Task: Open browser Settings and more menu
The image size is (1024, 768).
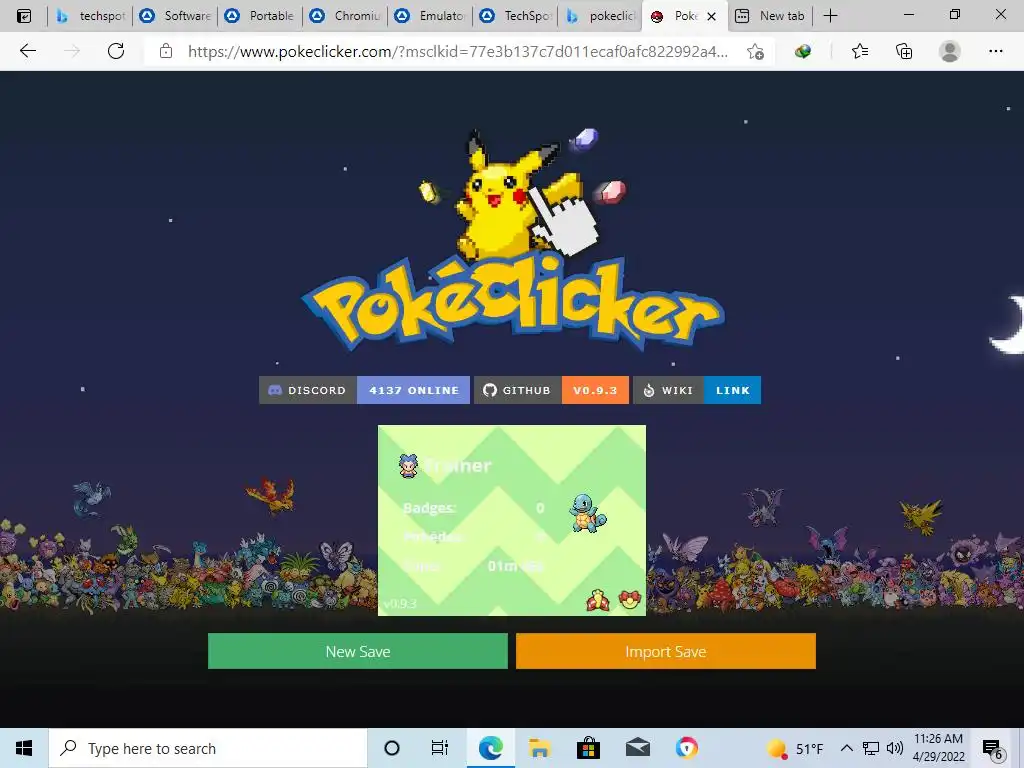Action: [x=995, y=51]
